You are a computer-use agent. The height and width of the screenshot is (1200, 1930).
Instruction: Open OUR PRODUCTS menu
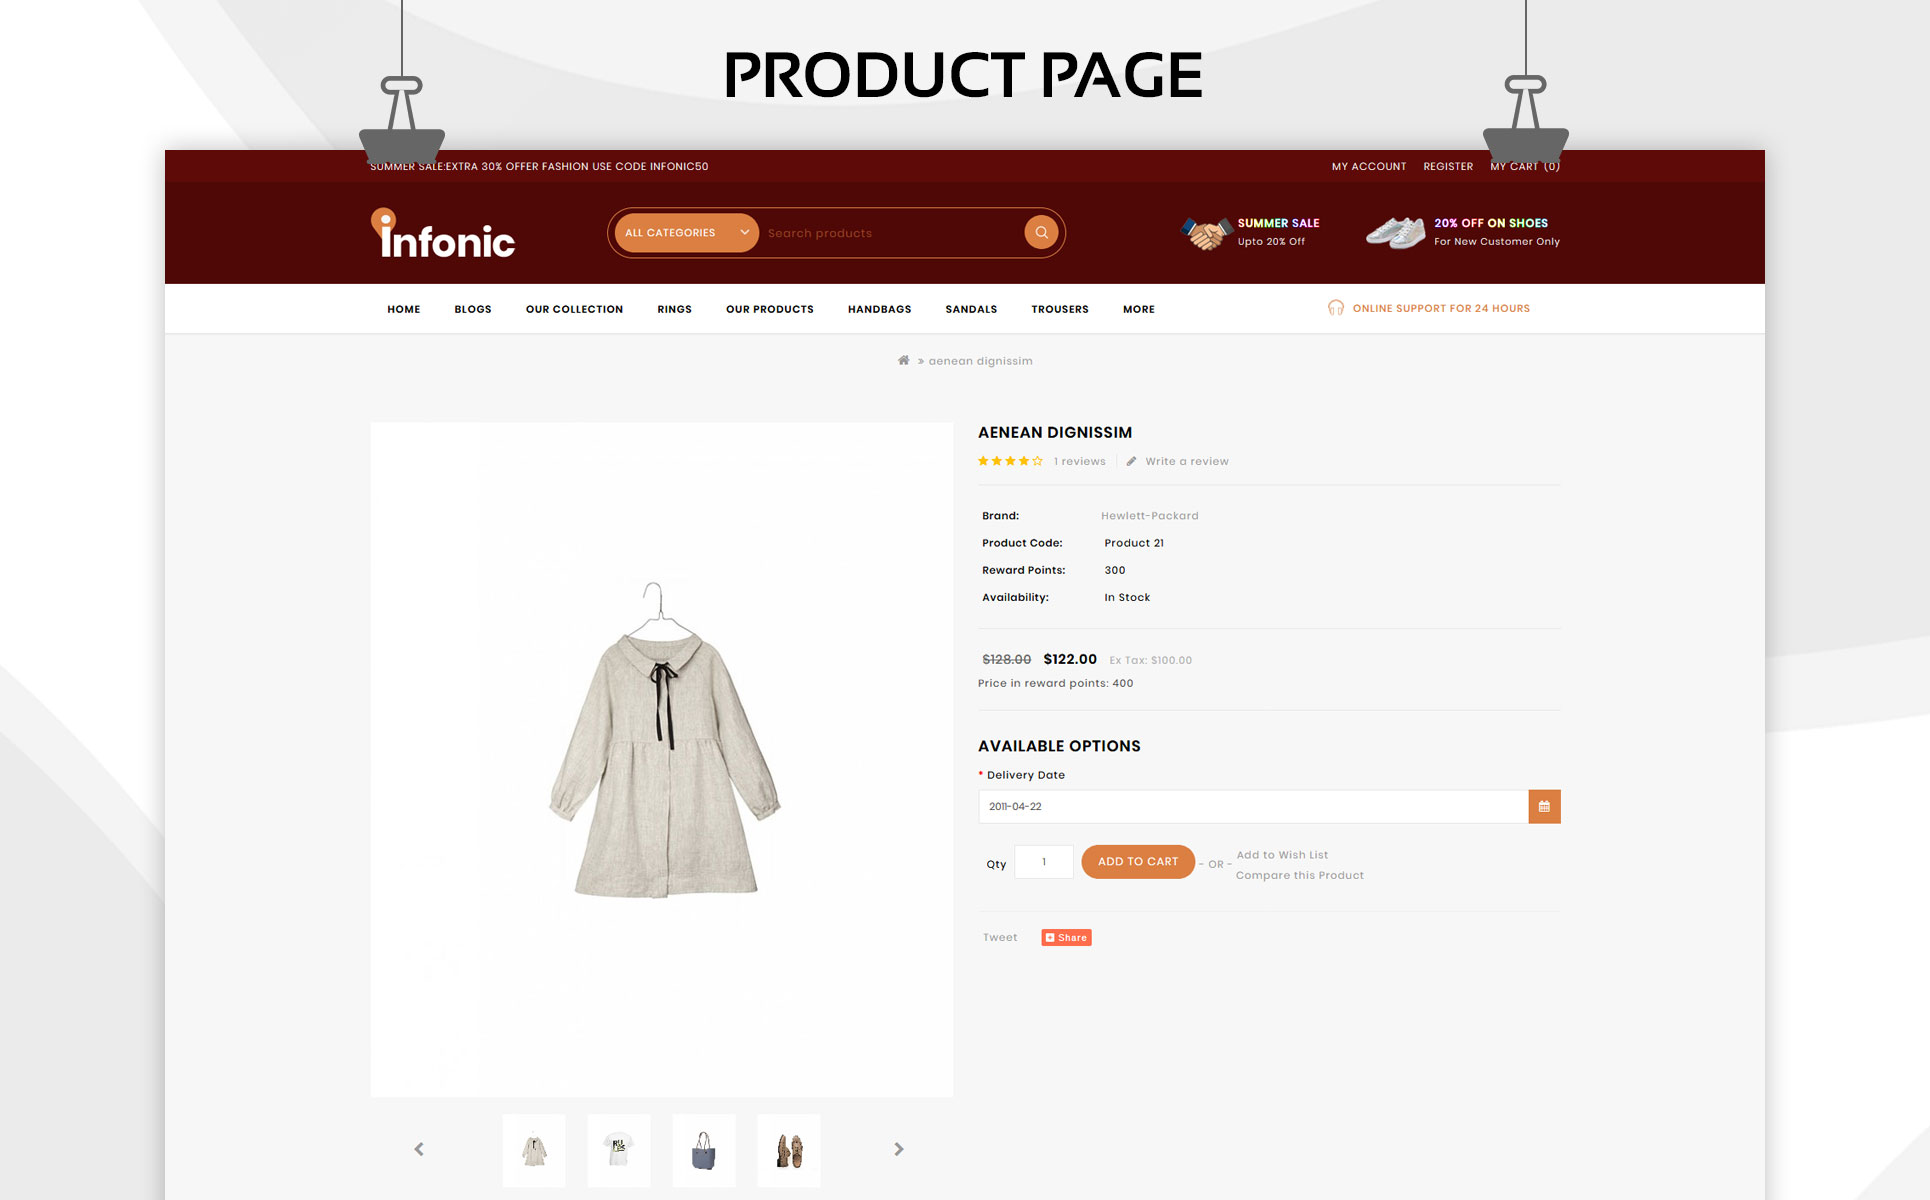tap(770, 309)
